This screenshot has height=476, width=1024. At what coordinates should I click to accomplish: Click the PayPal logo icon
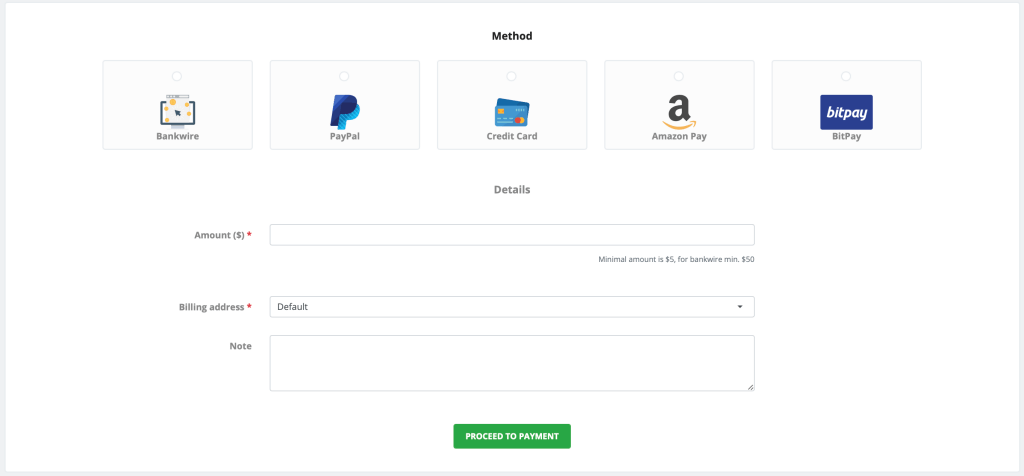coord(345,111)
